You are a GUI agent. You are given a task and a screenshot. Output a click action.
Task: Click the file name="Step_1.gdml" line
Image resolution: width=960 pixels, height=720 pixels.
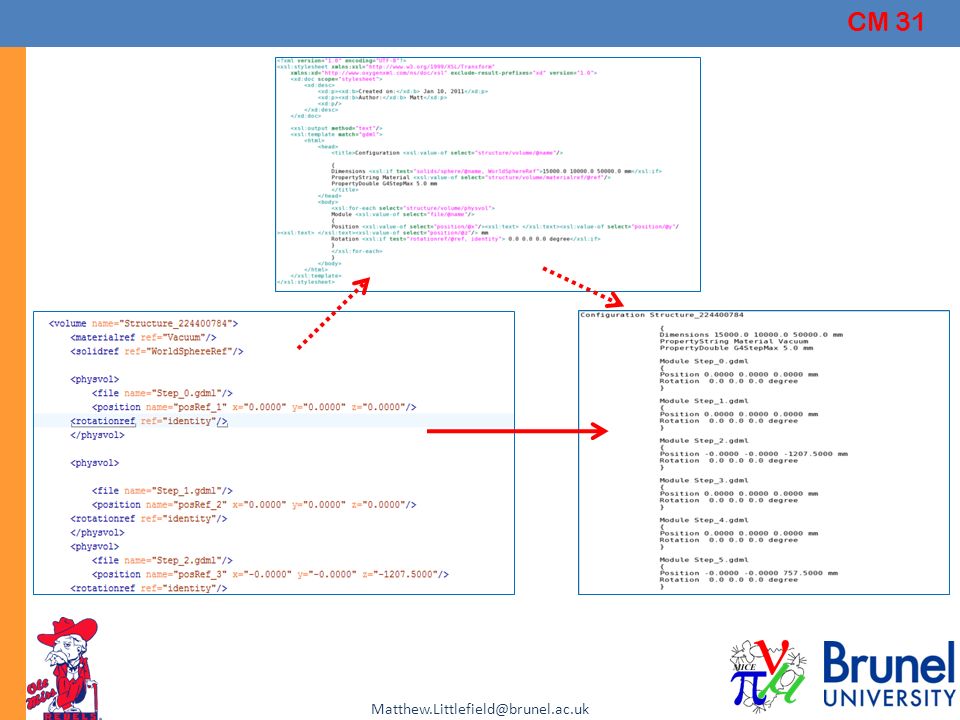[162, 490]
